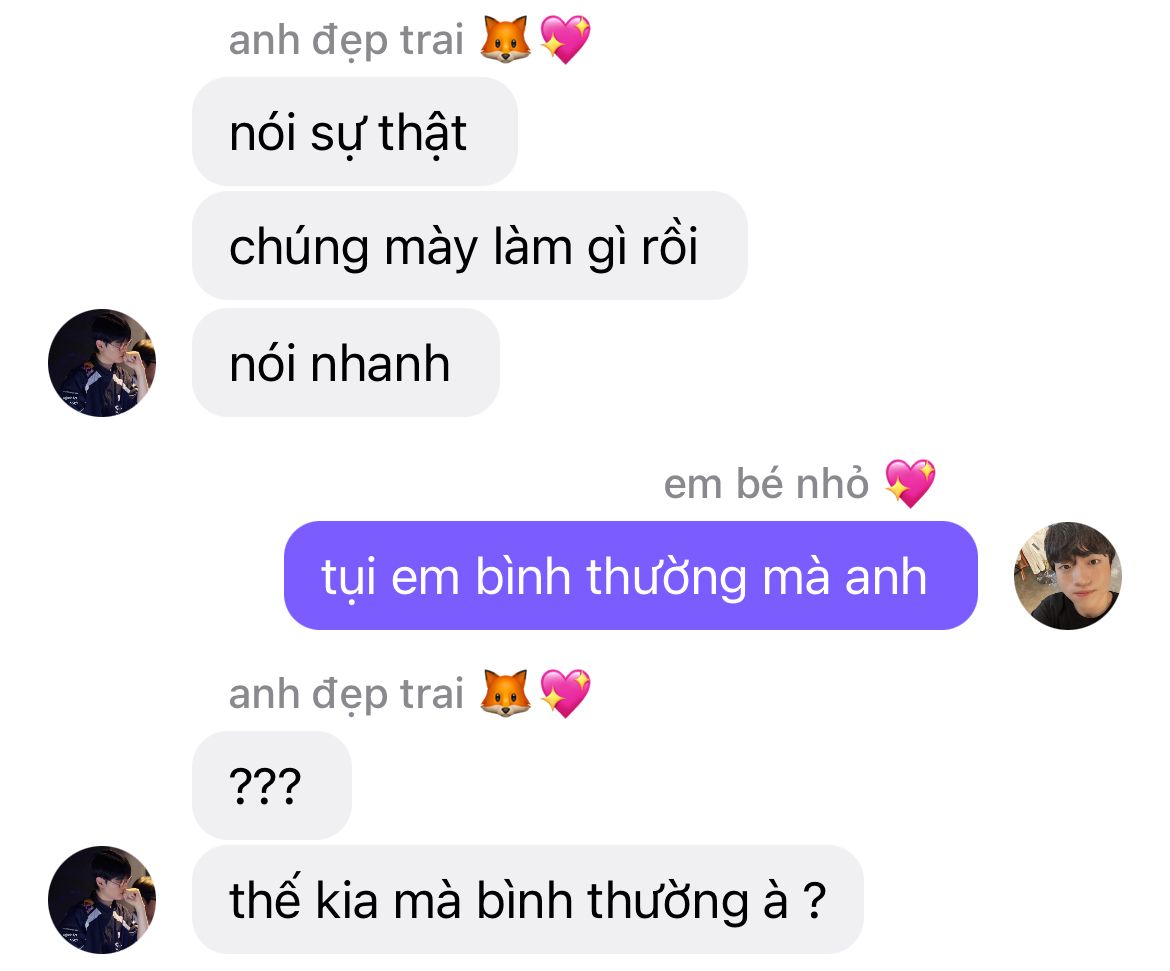Open the avatar next to the purple message

click(1068, 575)
